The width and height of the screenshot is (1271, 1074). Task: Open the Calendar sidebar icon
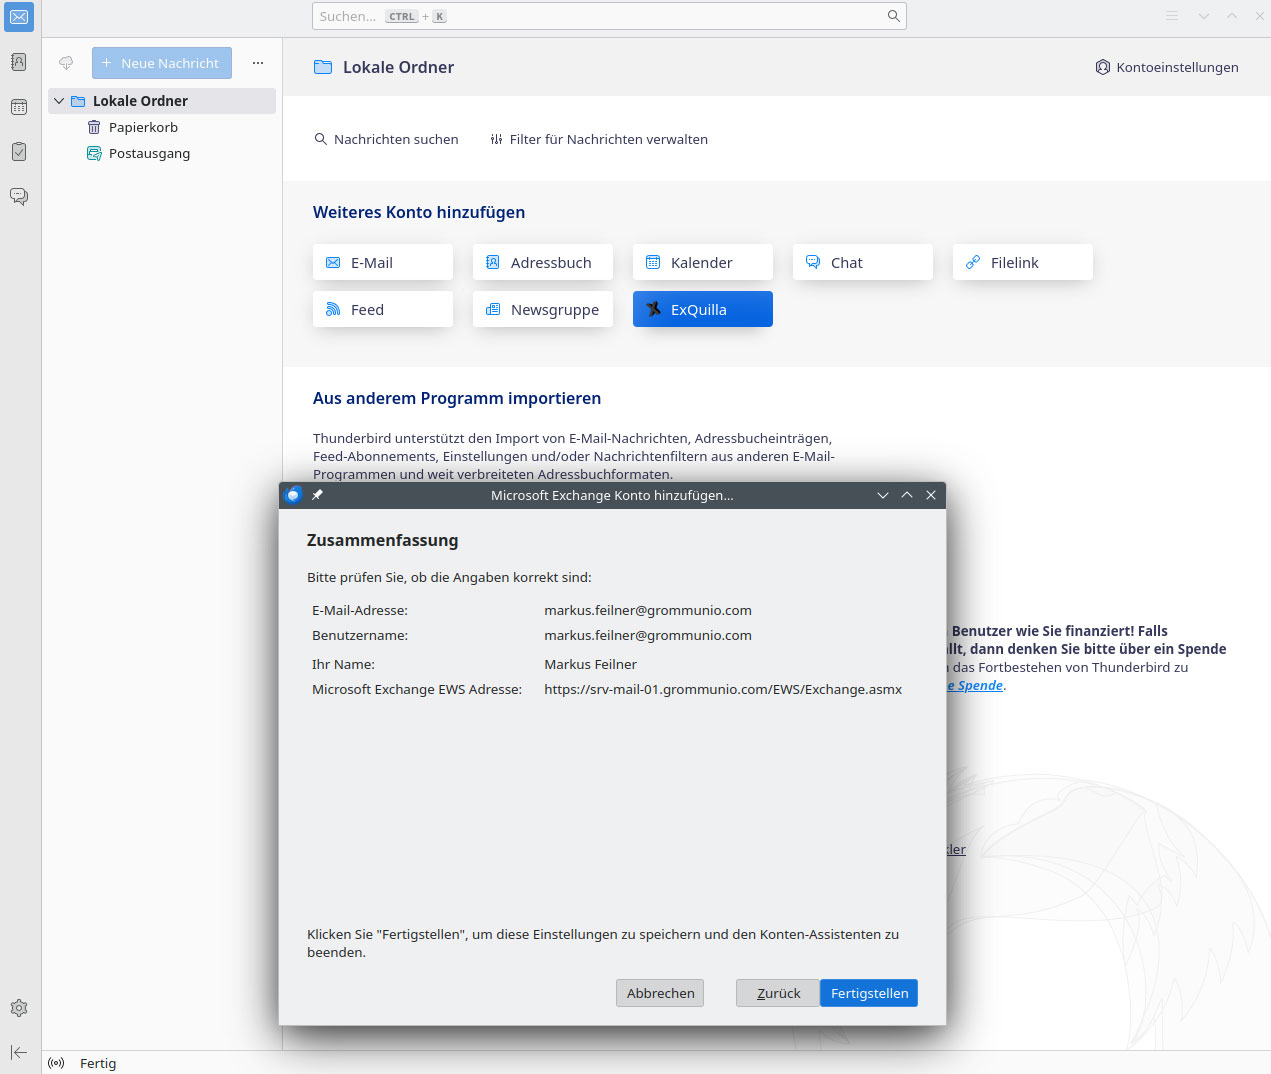click(x=19, y=107)
